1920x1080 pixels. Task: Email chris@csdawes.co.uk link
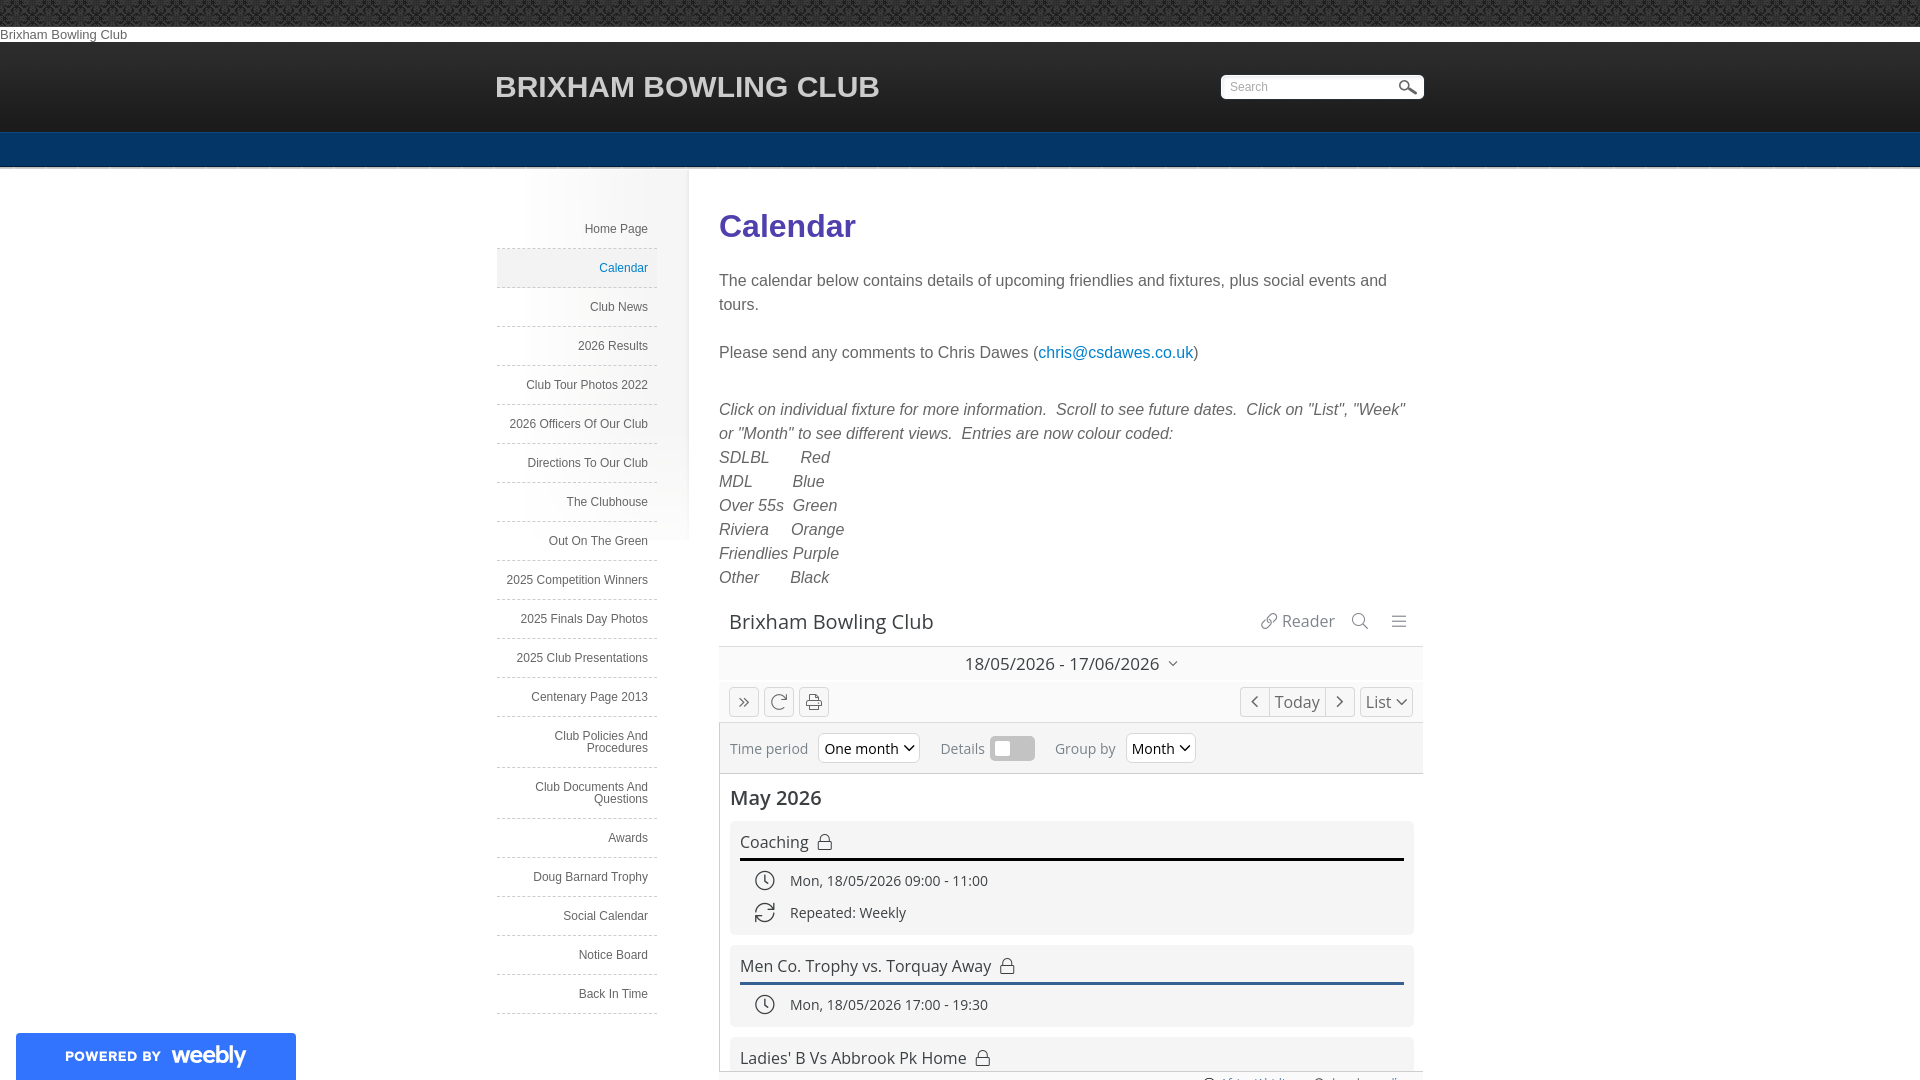click(x=1115, y=353)
